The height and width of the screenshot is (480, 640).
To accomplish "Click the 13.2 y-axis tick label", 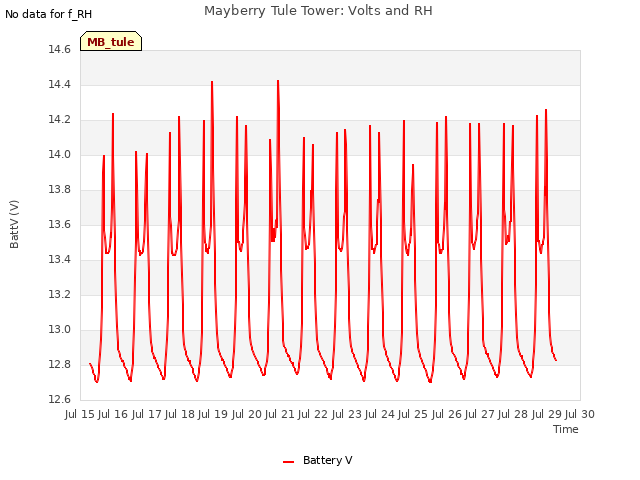I will coord(60,294).
